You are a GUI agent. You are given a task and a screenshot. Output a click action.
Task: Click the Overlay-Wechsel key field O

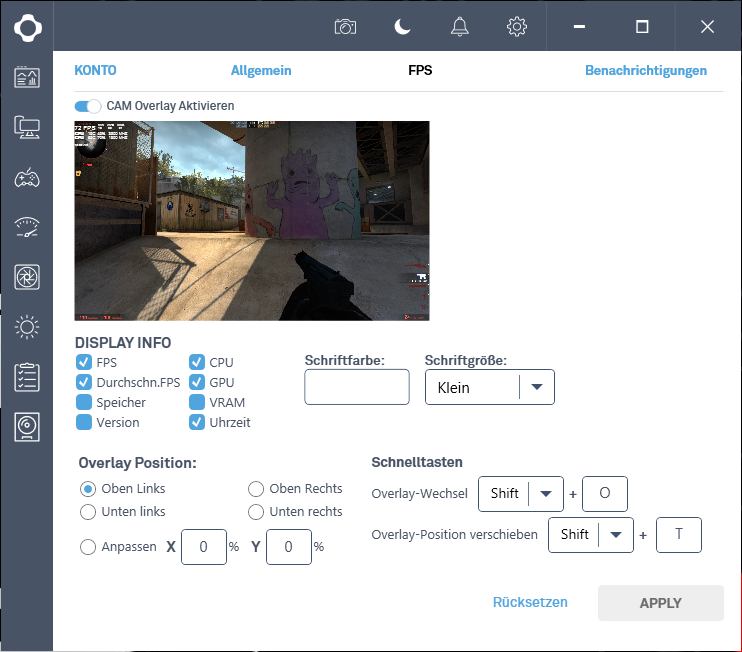[605, 494]
